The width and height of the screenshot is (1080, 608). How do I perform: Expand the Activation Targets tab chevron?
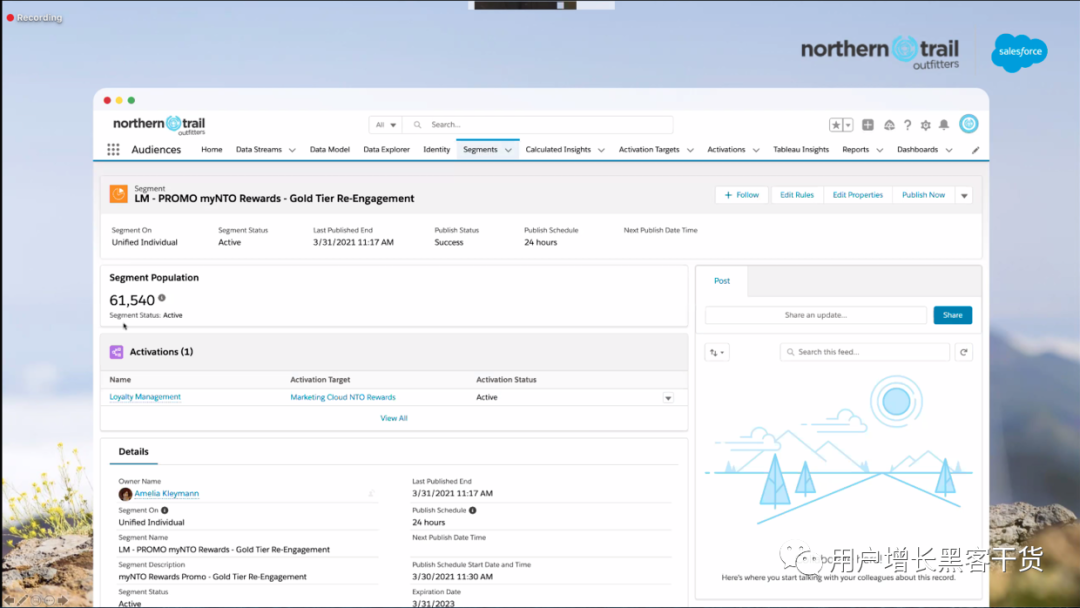click(690, 150)
